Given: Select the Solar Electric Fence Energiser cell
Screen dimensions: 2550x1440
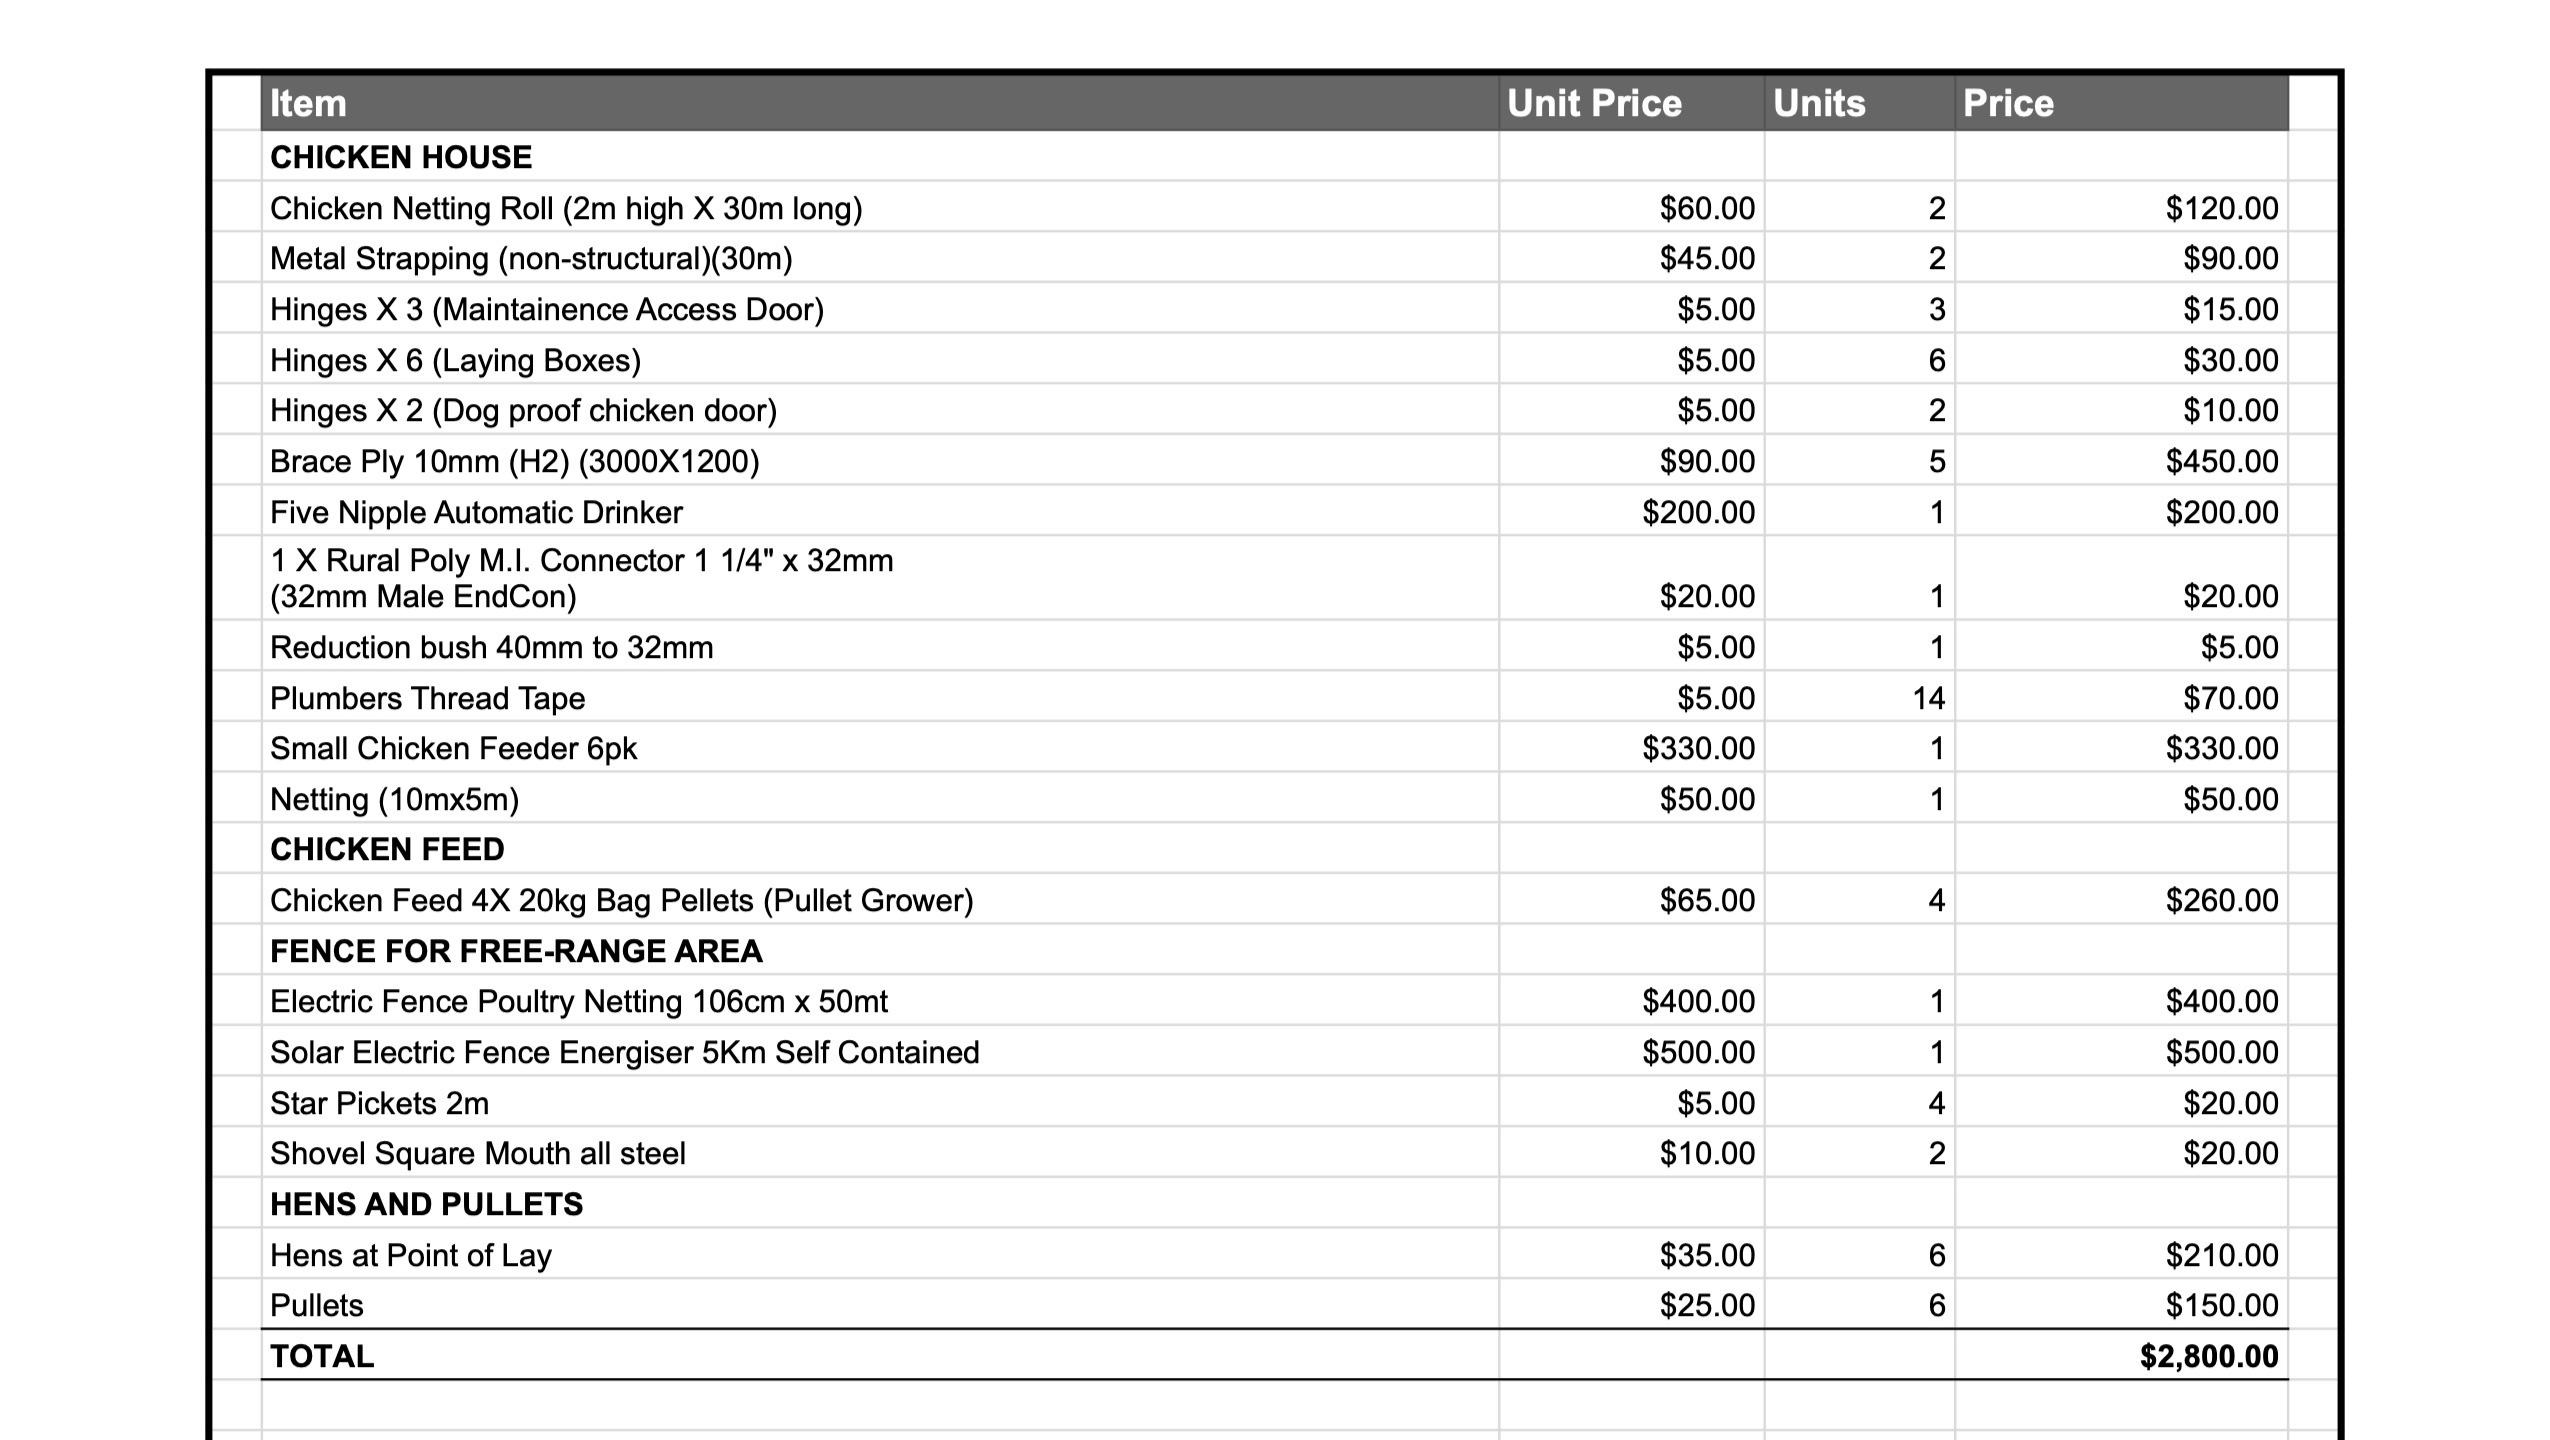Looking at the screenshot, I should pyautogui.click(x=625, y=1052).
